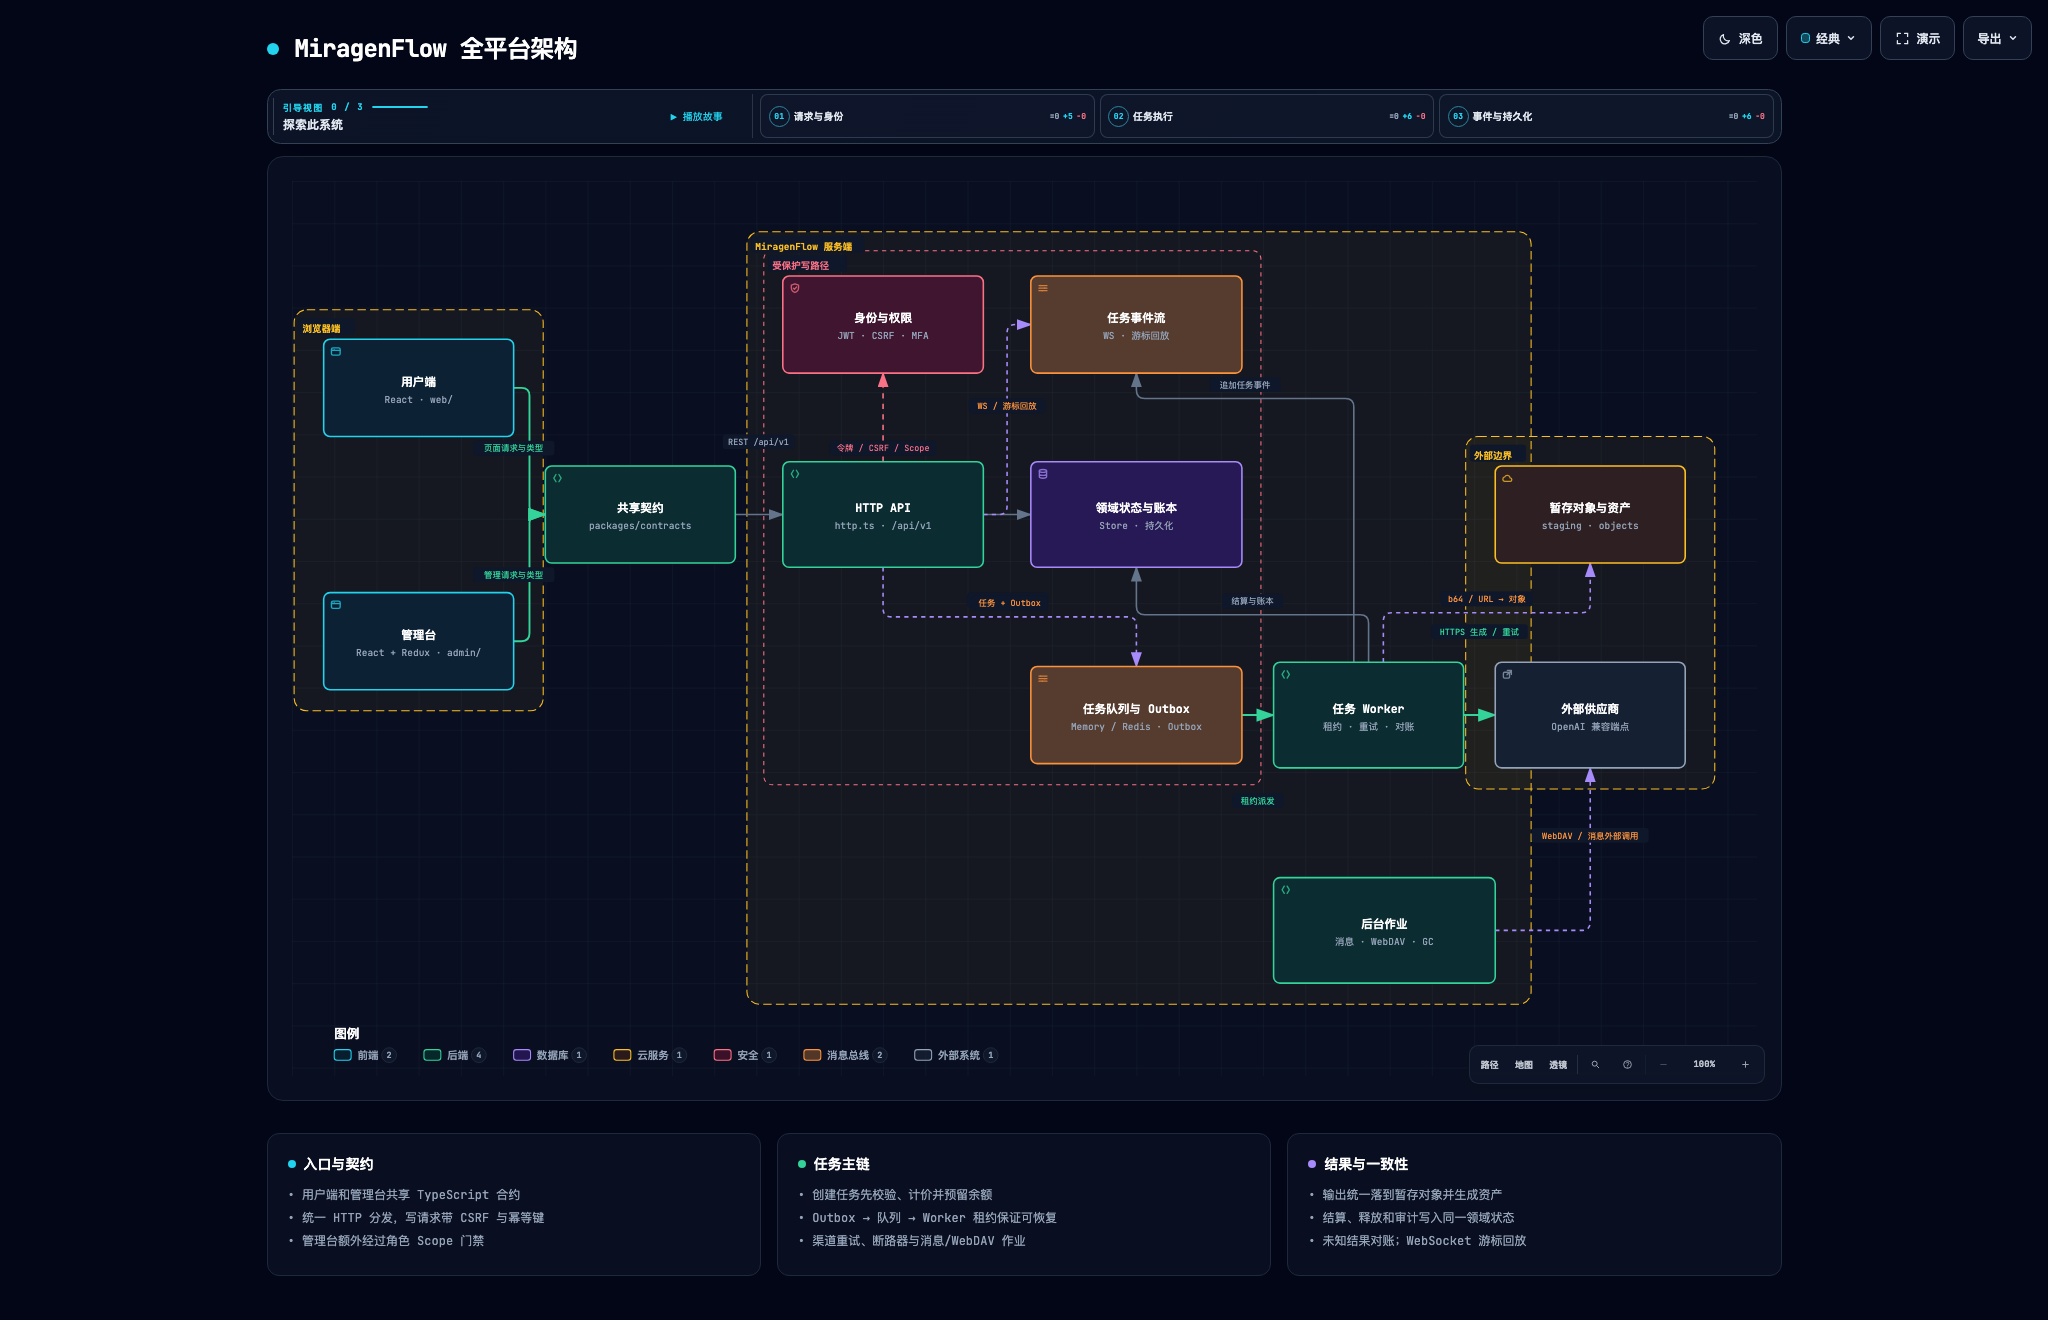Select the 02 任务执行 chapter tab
The image size is (2048, 1320).
click(1267, 116)
